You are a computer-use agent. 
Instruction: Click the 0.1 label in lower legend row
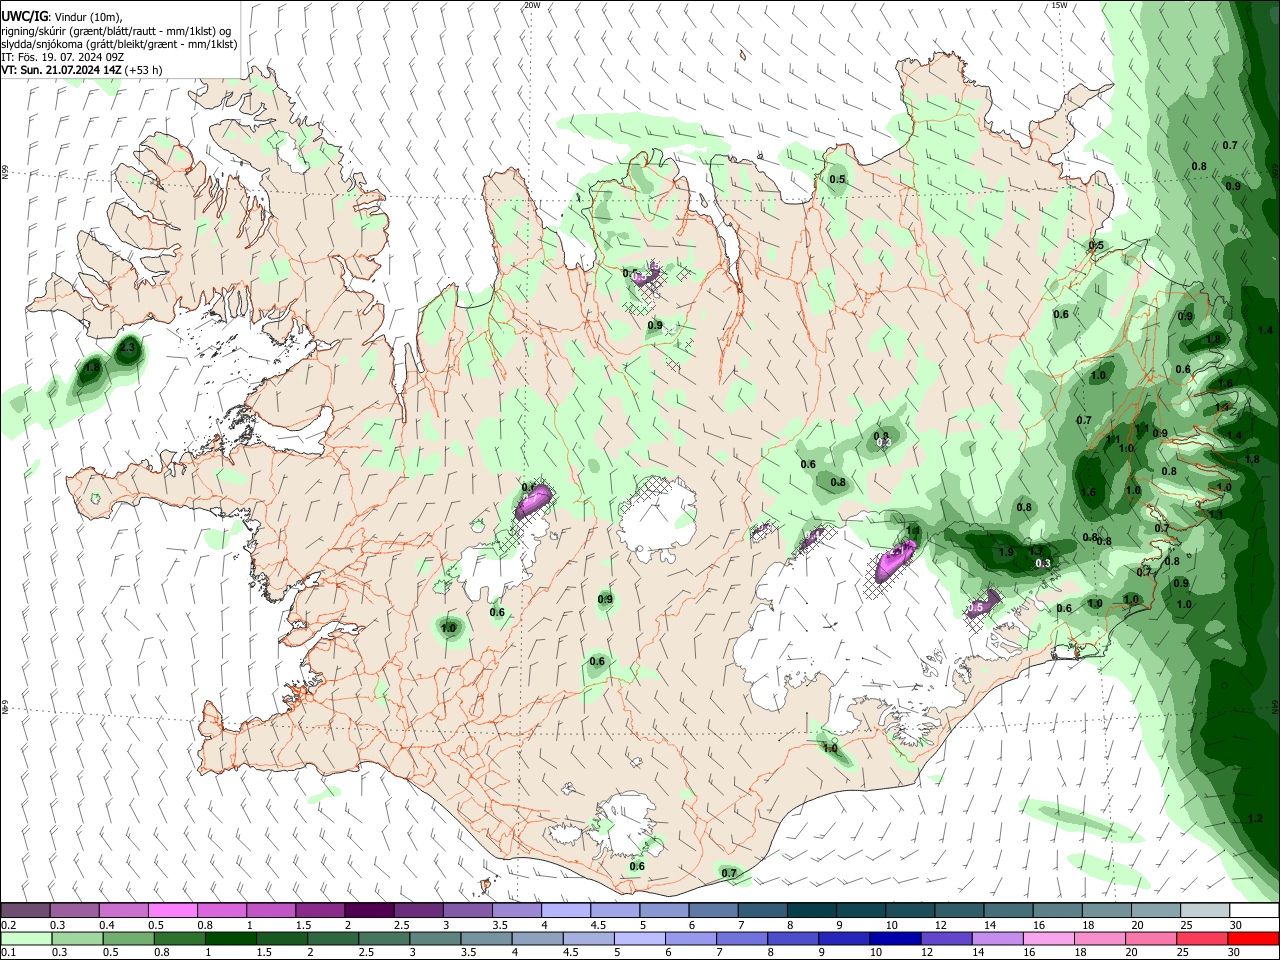8,953
